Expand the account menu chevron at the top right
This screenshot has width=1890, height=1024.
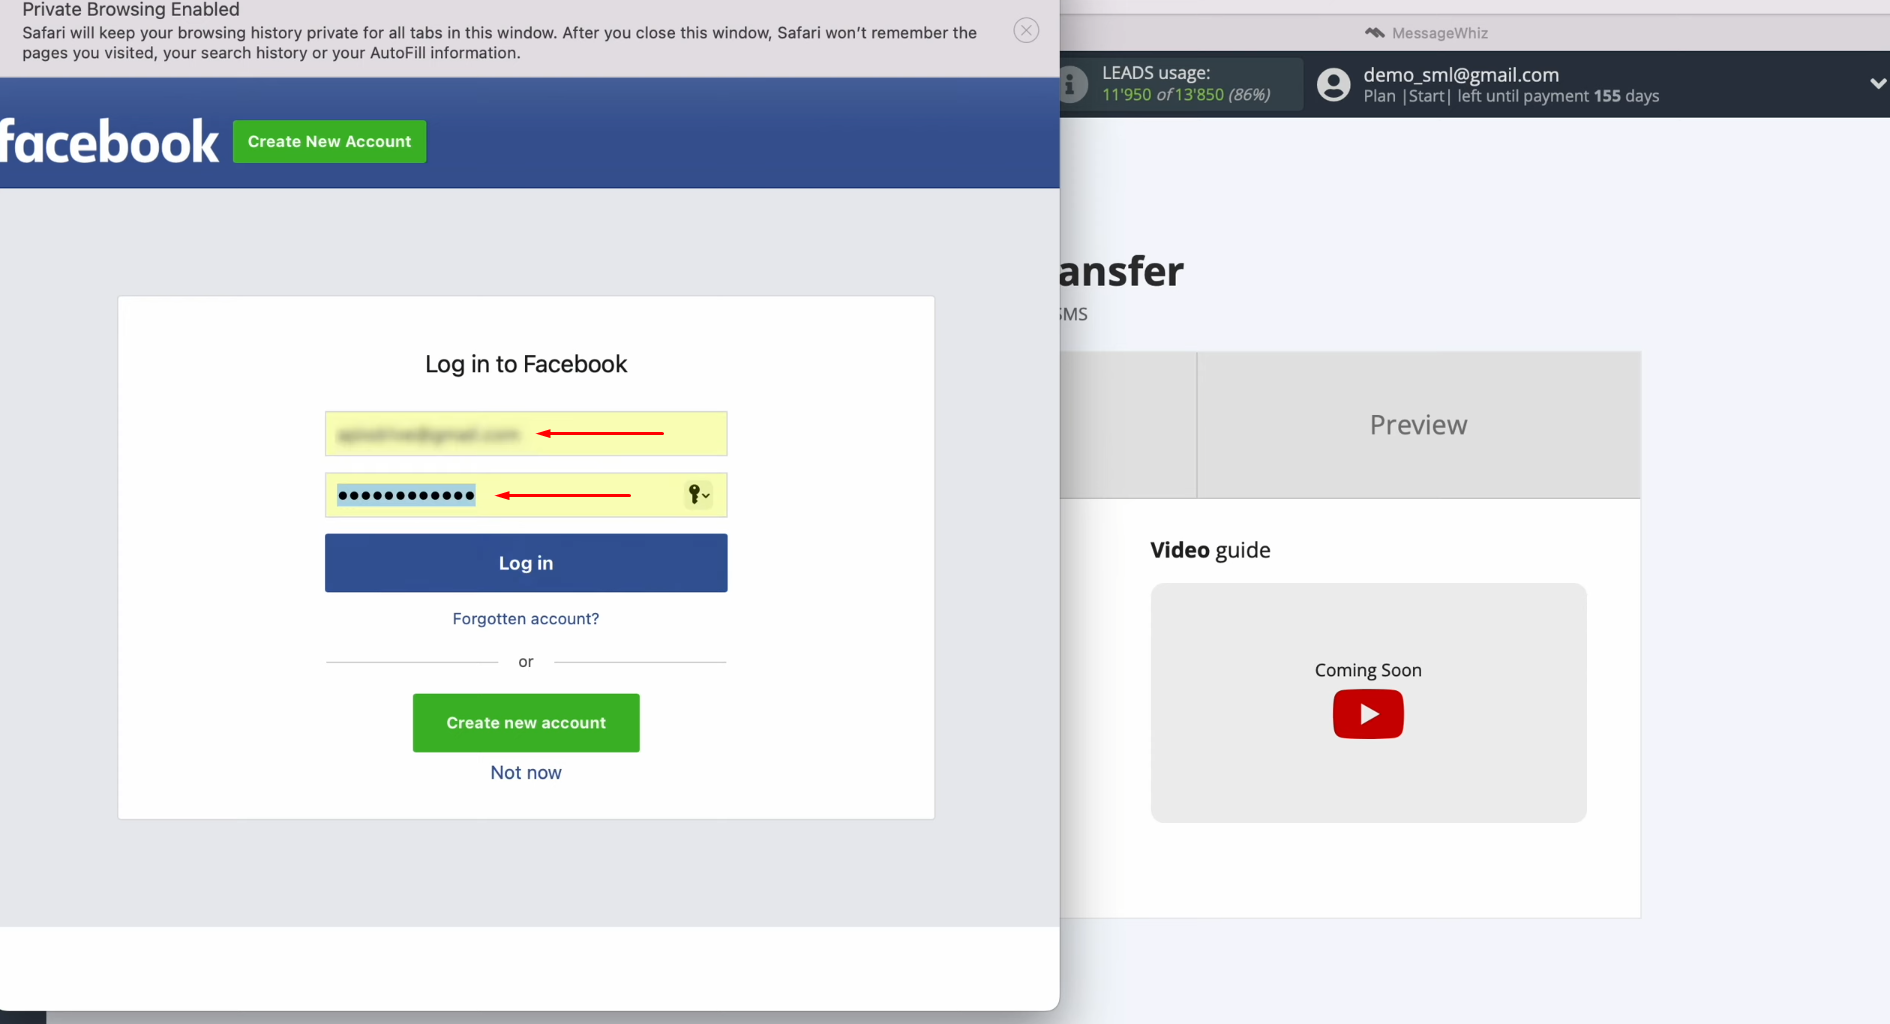(1877, 84)
